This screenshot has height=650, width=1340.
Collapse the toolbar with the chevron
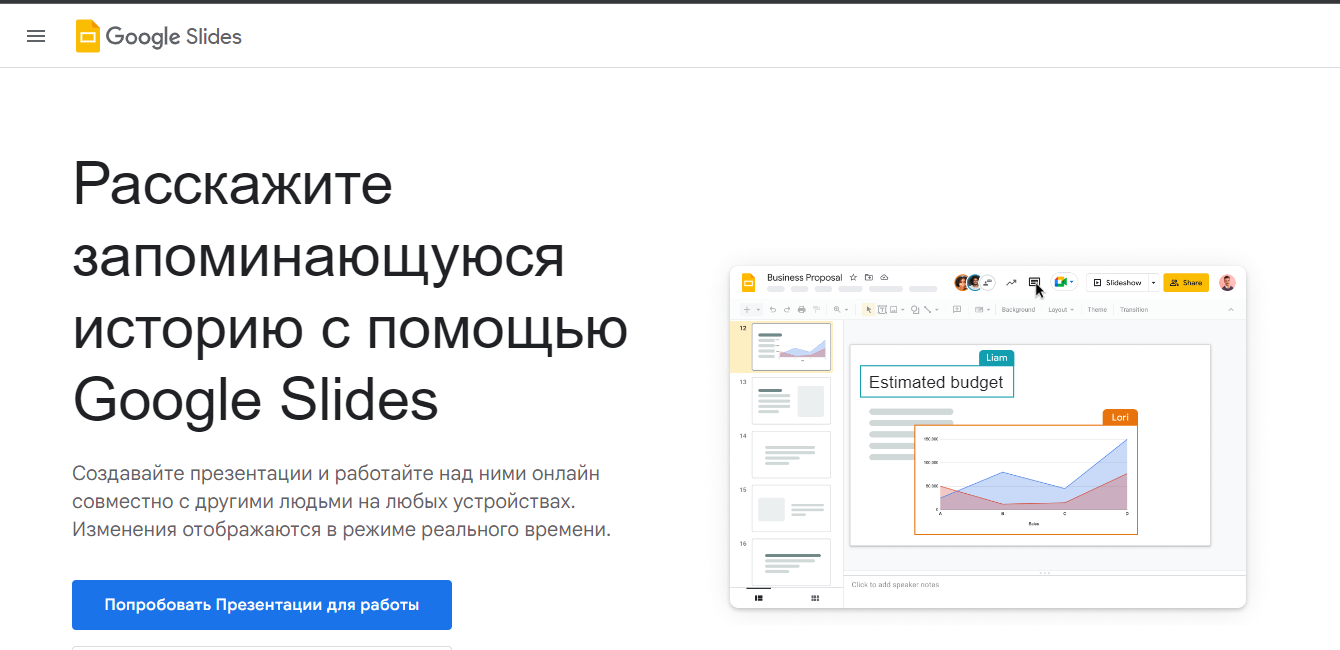point(1231,310)
